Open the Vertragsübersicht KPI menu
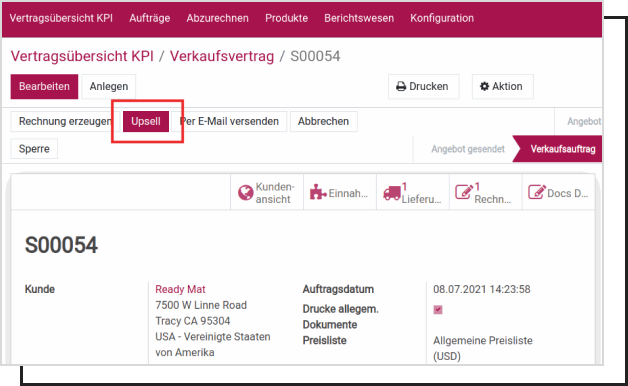This screenshot has height=386, width=628. (x=61, y=18)
